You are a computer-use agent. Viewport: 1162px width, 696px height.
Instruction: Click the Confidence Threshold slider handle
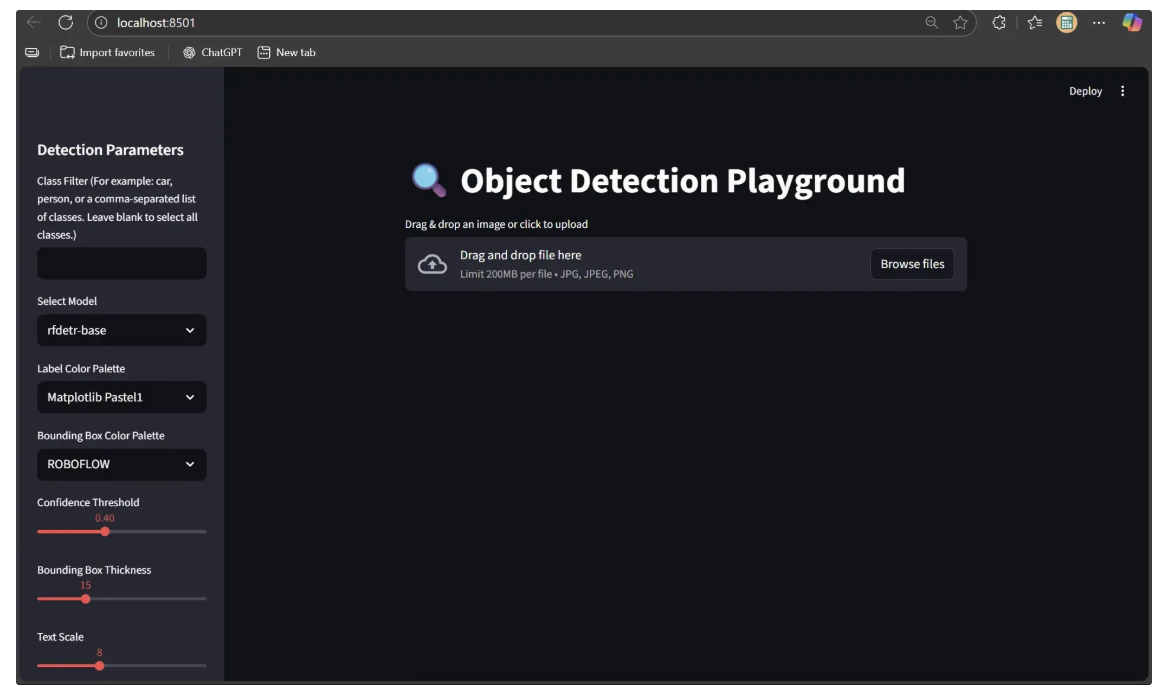coord(105,531)
